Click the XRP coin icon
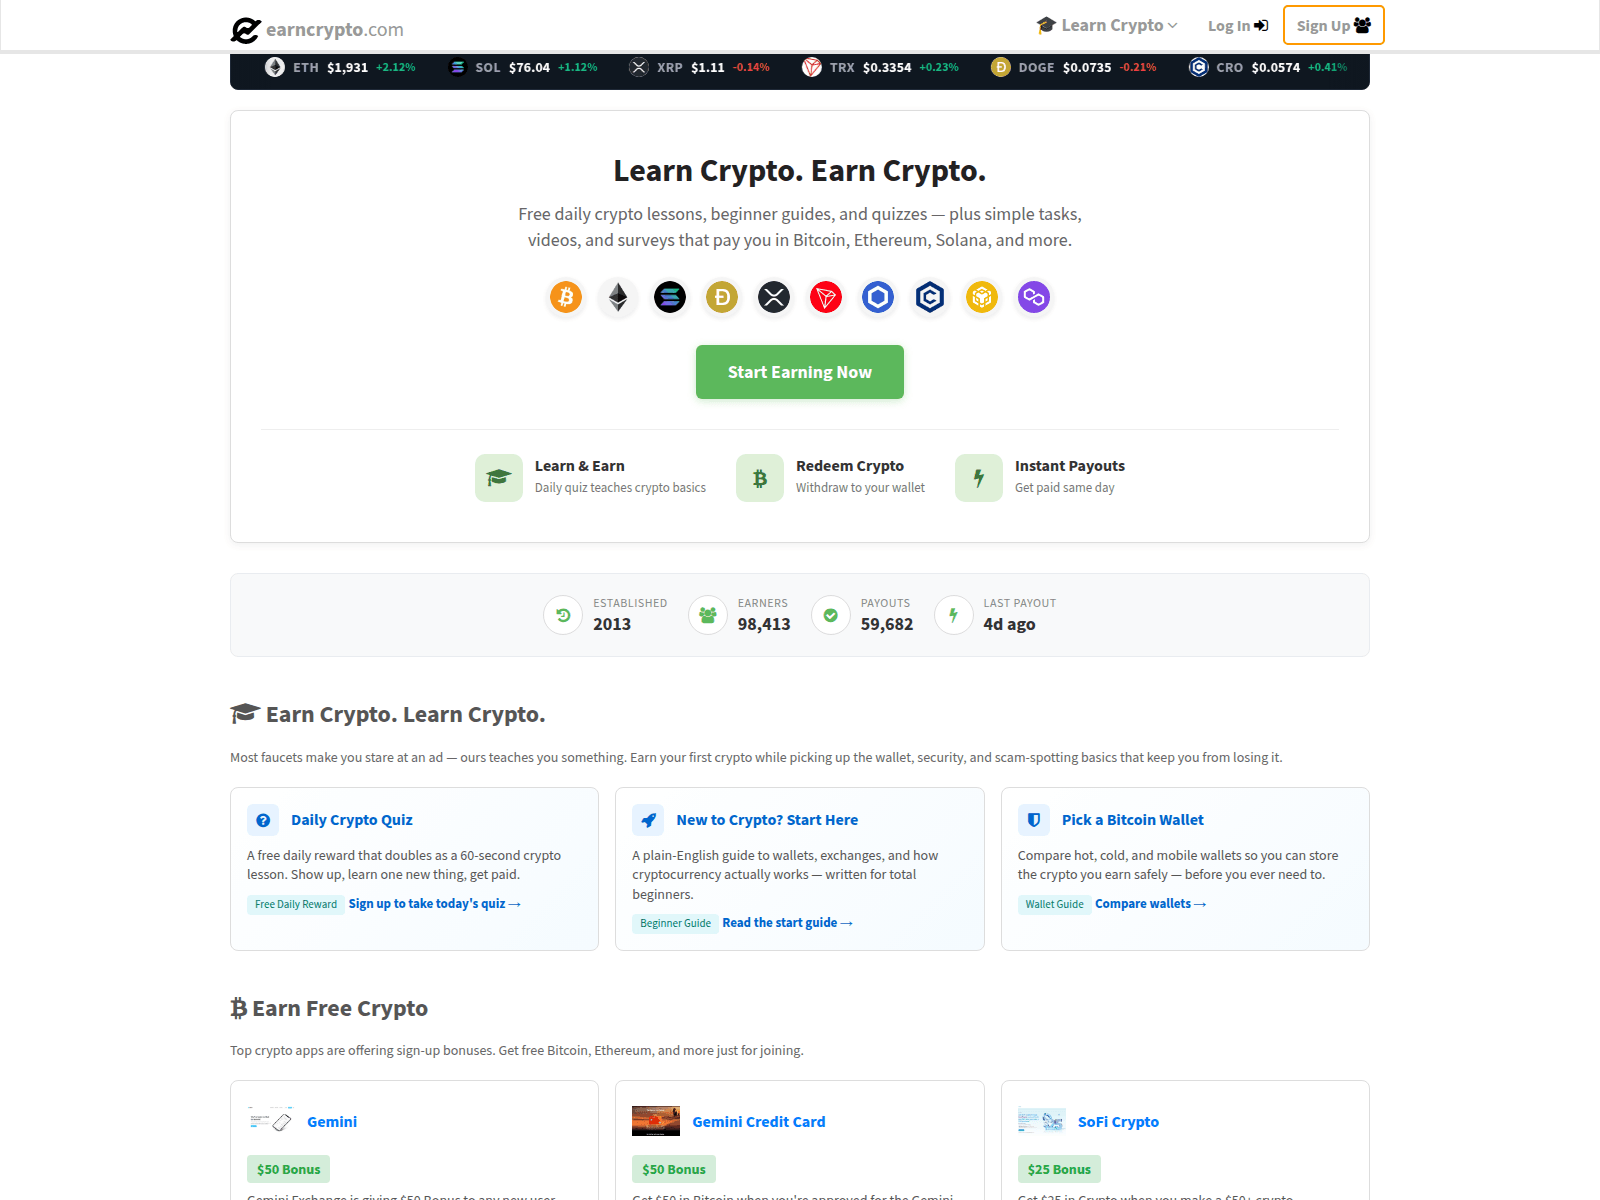Screen dimensions: 1600x1200 click(774, 297)
